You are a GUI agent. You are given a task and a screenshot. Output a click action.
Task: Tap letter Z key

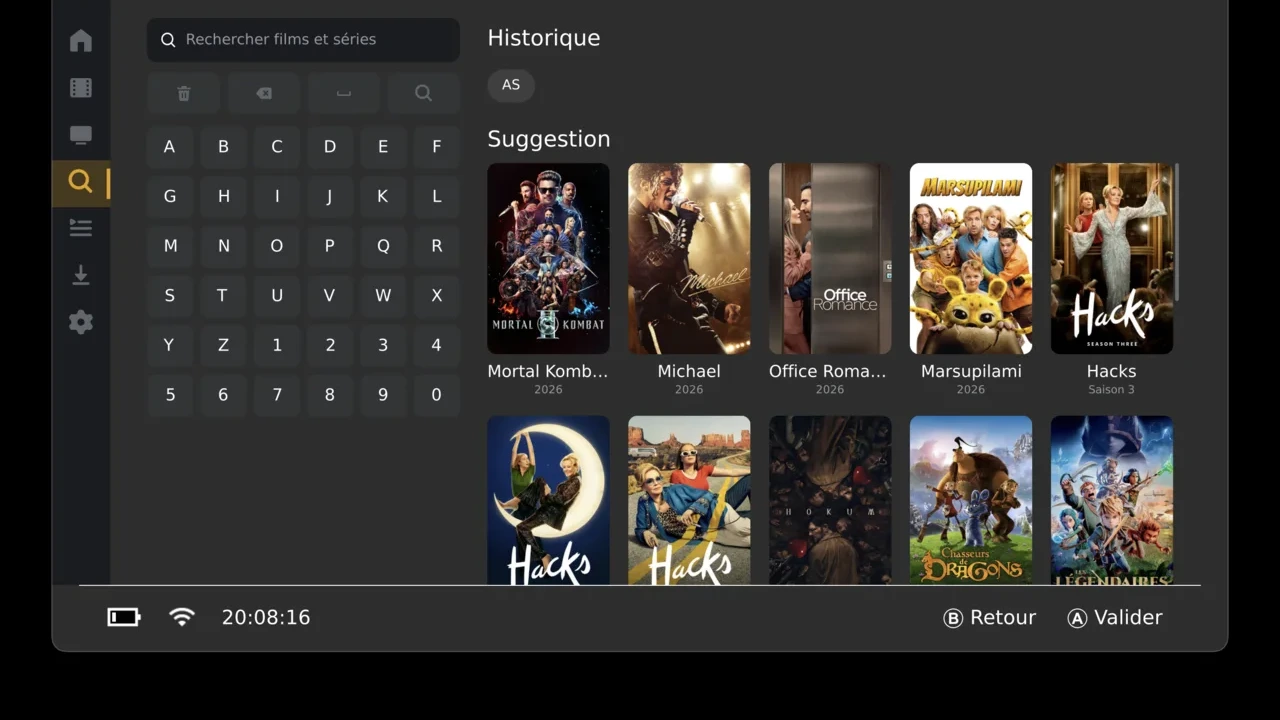point(223,345)
